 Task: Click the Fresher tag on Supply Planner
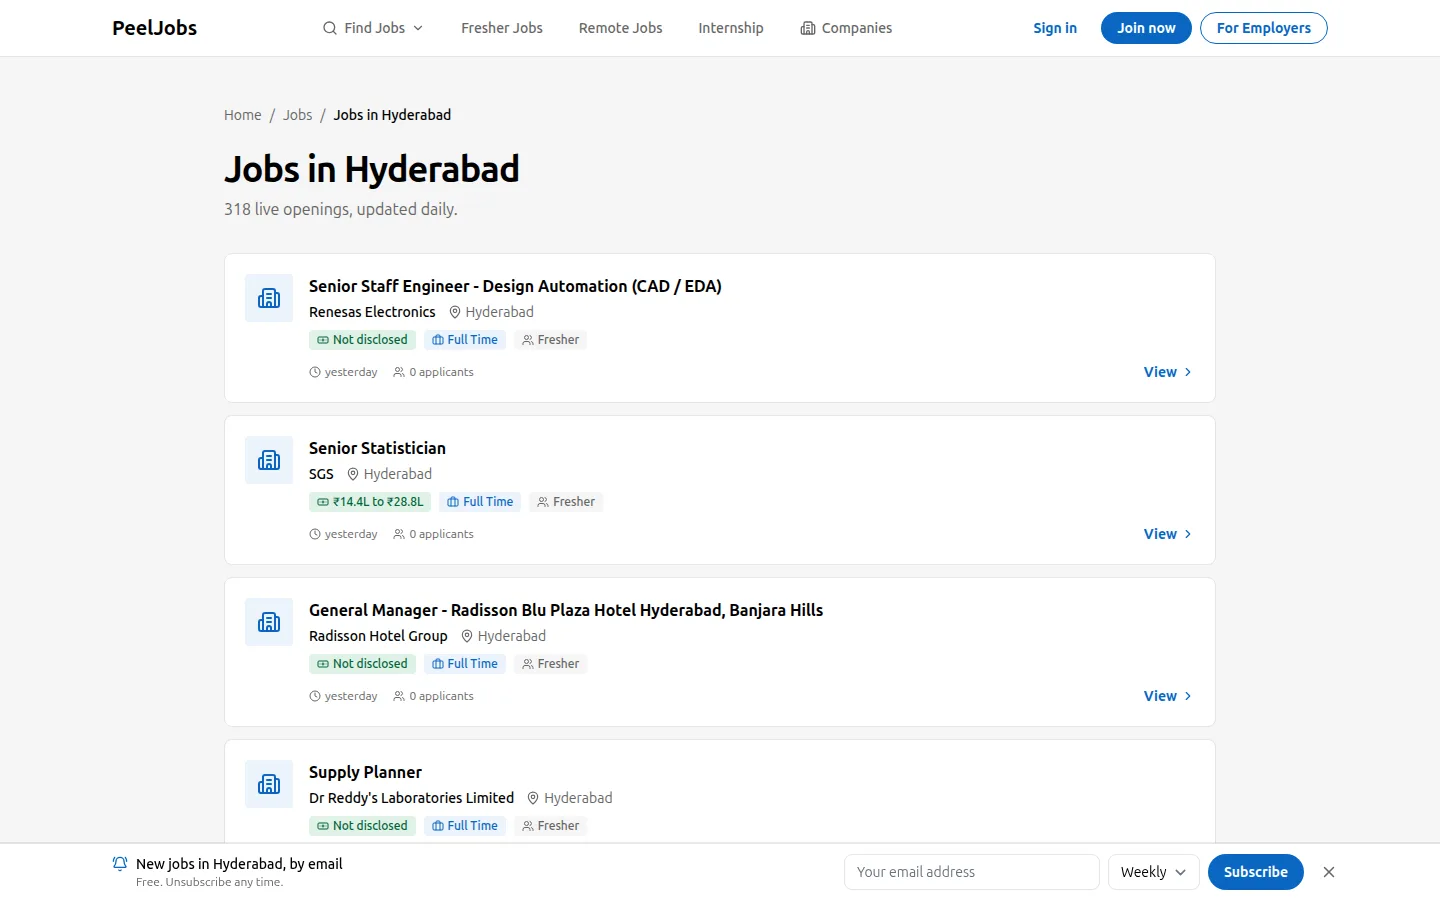coord(550,826)
